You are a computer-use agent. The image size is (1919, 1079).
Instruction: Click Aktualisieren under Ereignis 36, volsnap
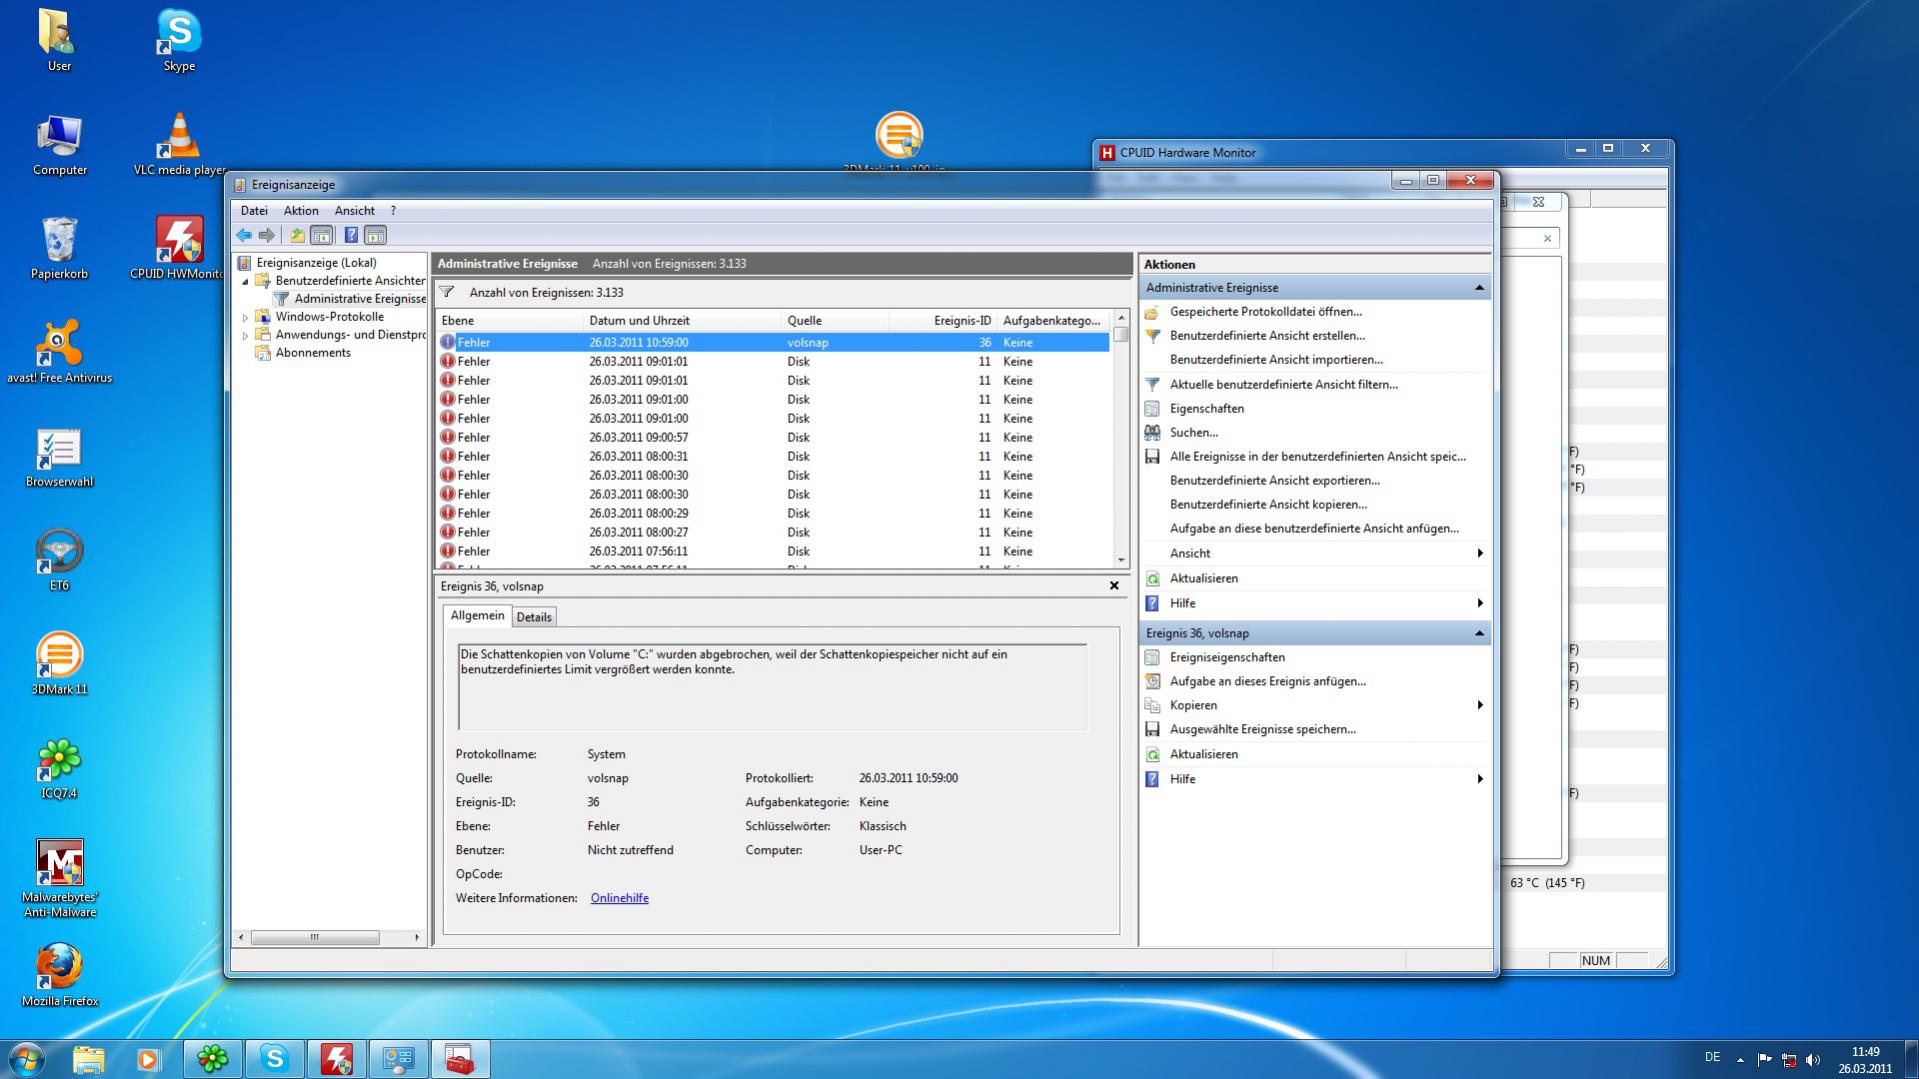(x=1204, y=754)
